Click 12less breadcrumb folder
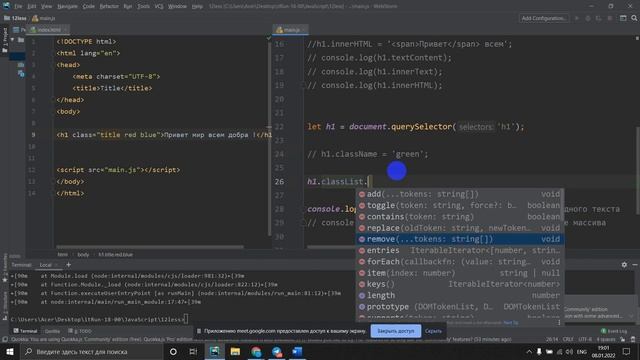The image size is (640, 360). click(x=16, y=18)
